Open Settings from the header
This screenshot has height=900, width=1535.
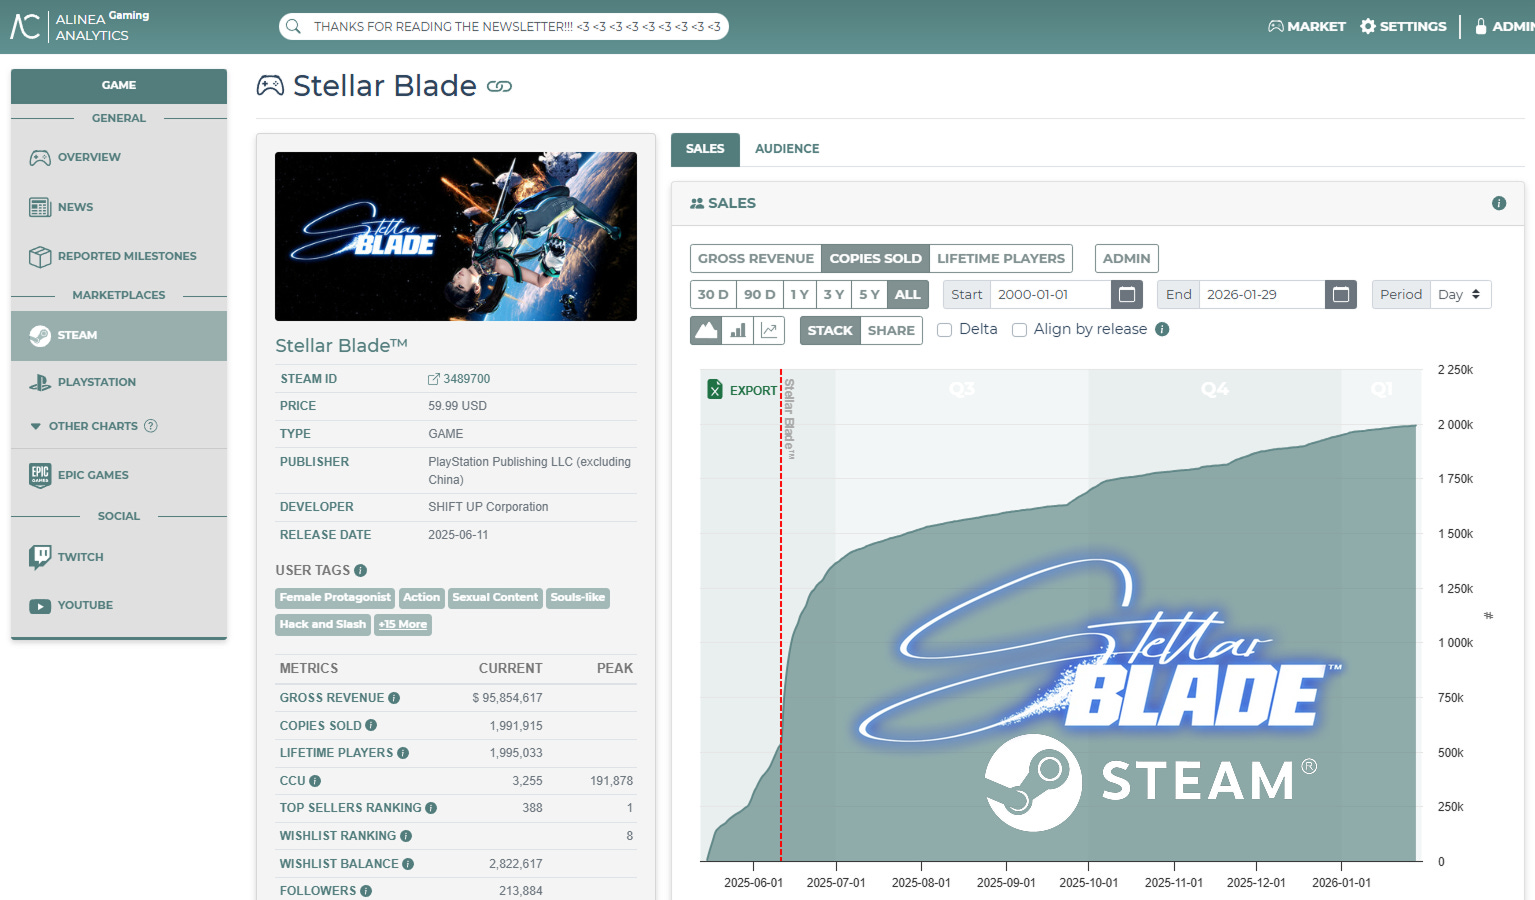1404,27
